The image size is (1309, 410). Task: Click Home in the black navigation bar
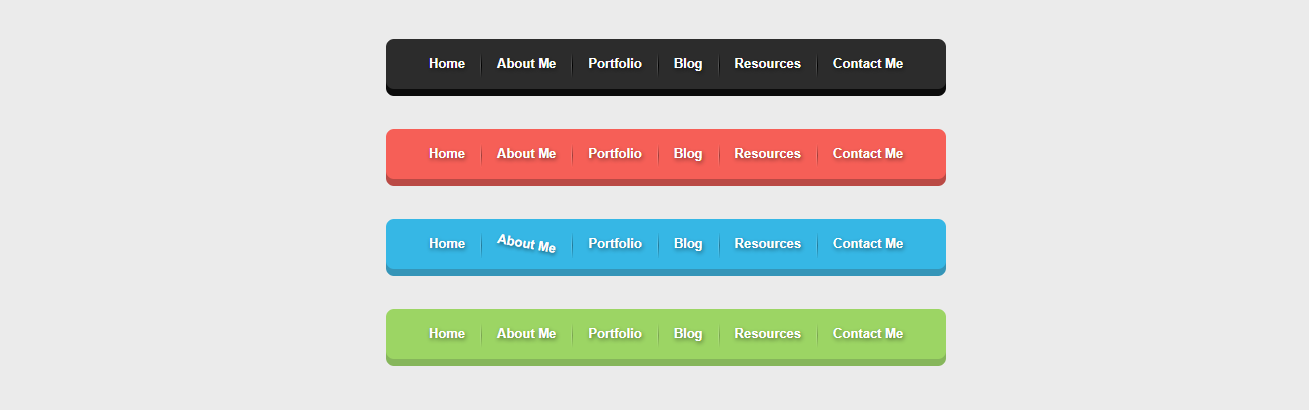[447, 64]
